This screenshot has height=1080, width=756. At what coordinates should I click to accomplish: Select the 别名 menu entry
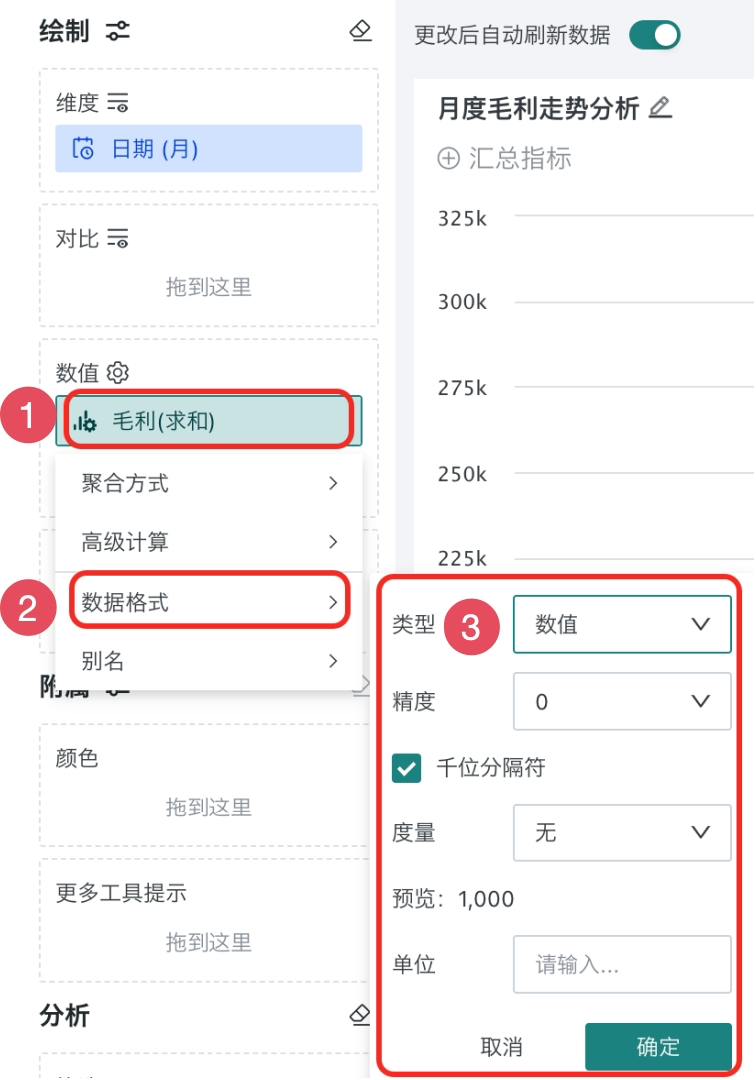pos(209,661)
